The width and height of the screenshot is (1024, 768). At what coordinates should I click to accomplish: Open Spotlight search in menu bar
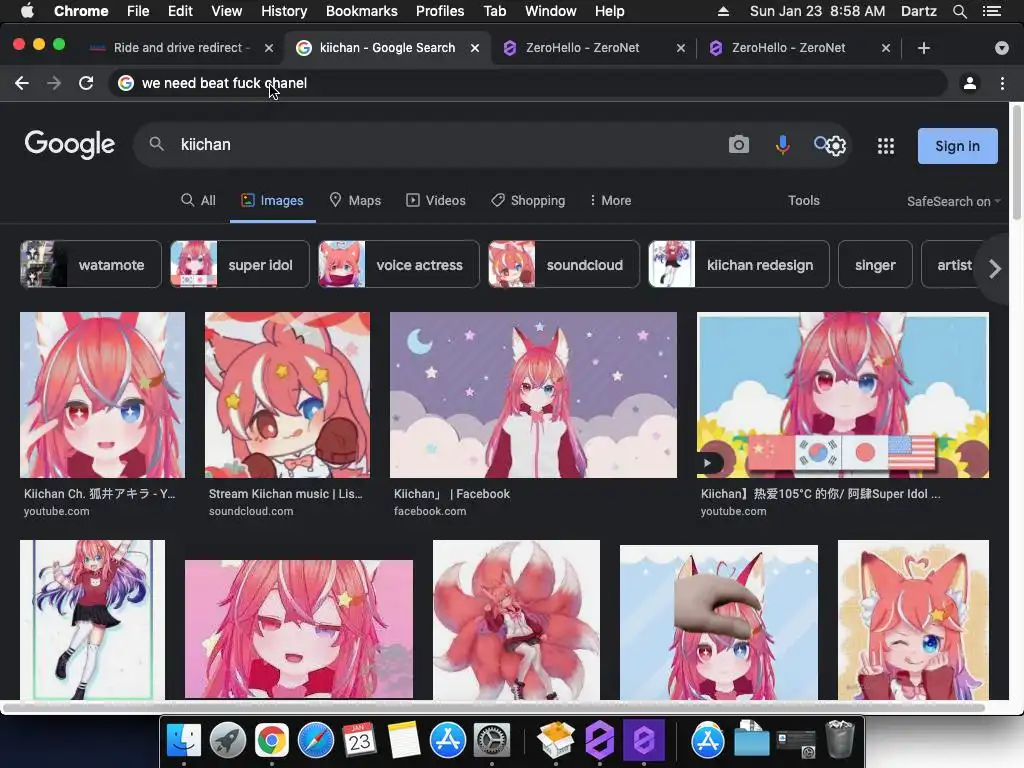click(959, 11)
